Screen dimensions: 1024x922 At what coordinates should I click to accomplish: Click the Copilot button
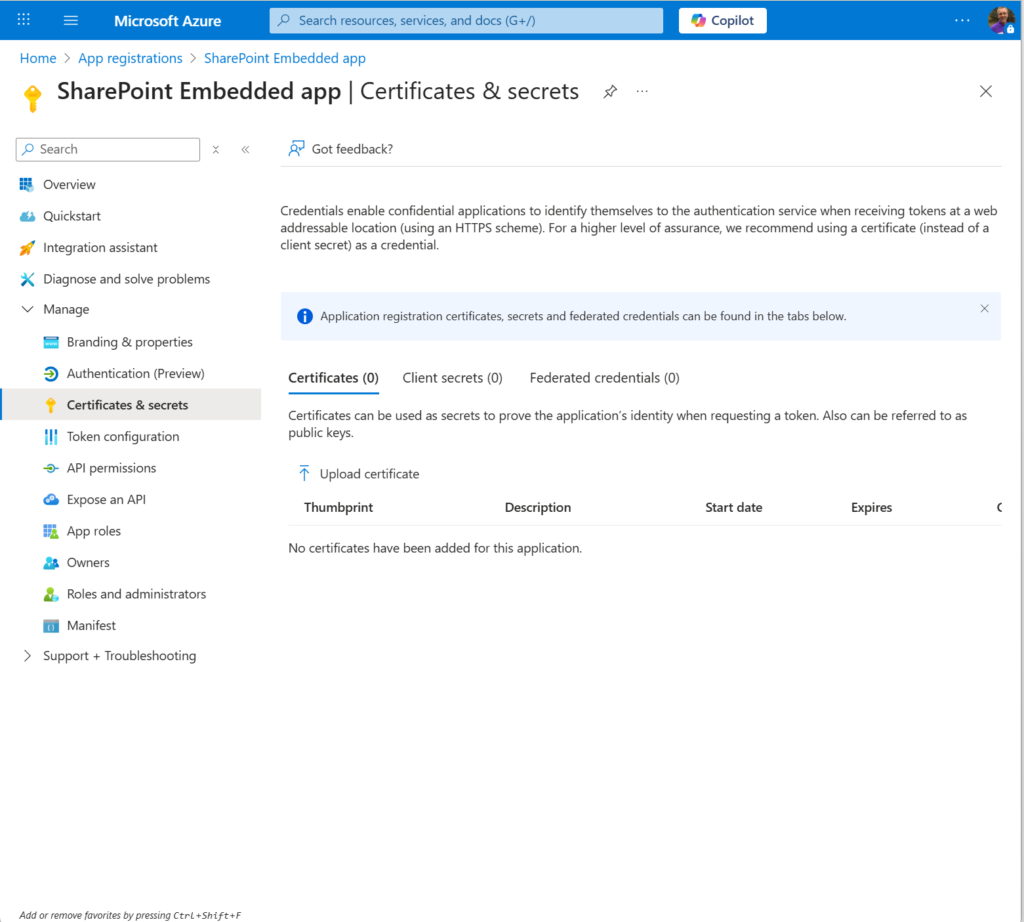pyautogui.click(x=722, y=20)
